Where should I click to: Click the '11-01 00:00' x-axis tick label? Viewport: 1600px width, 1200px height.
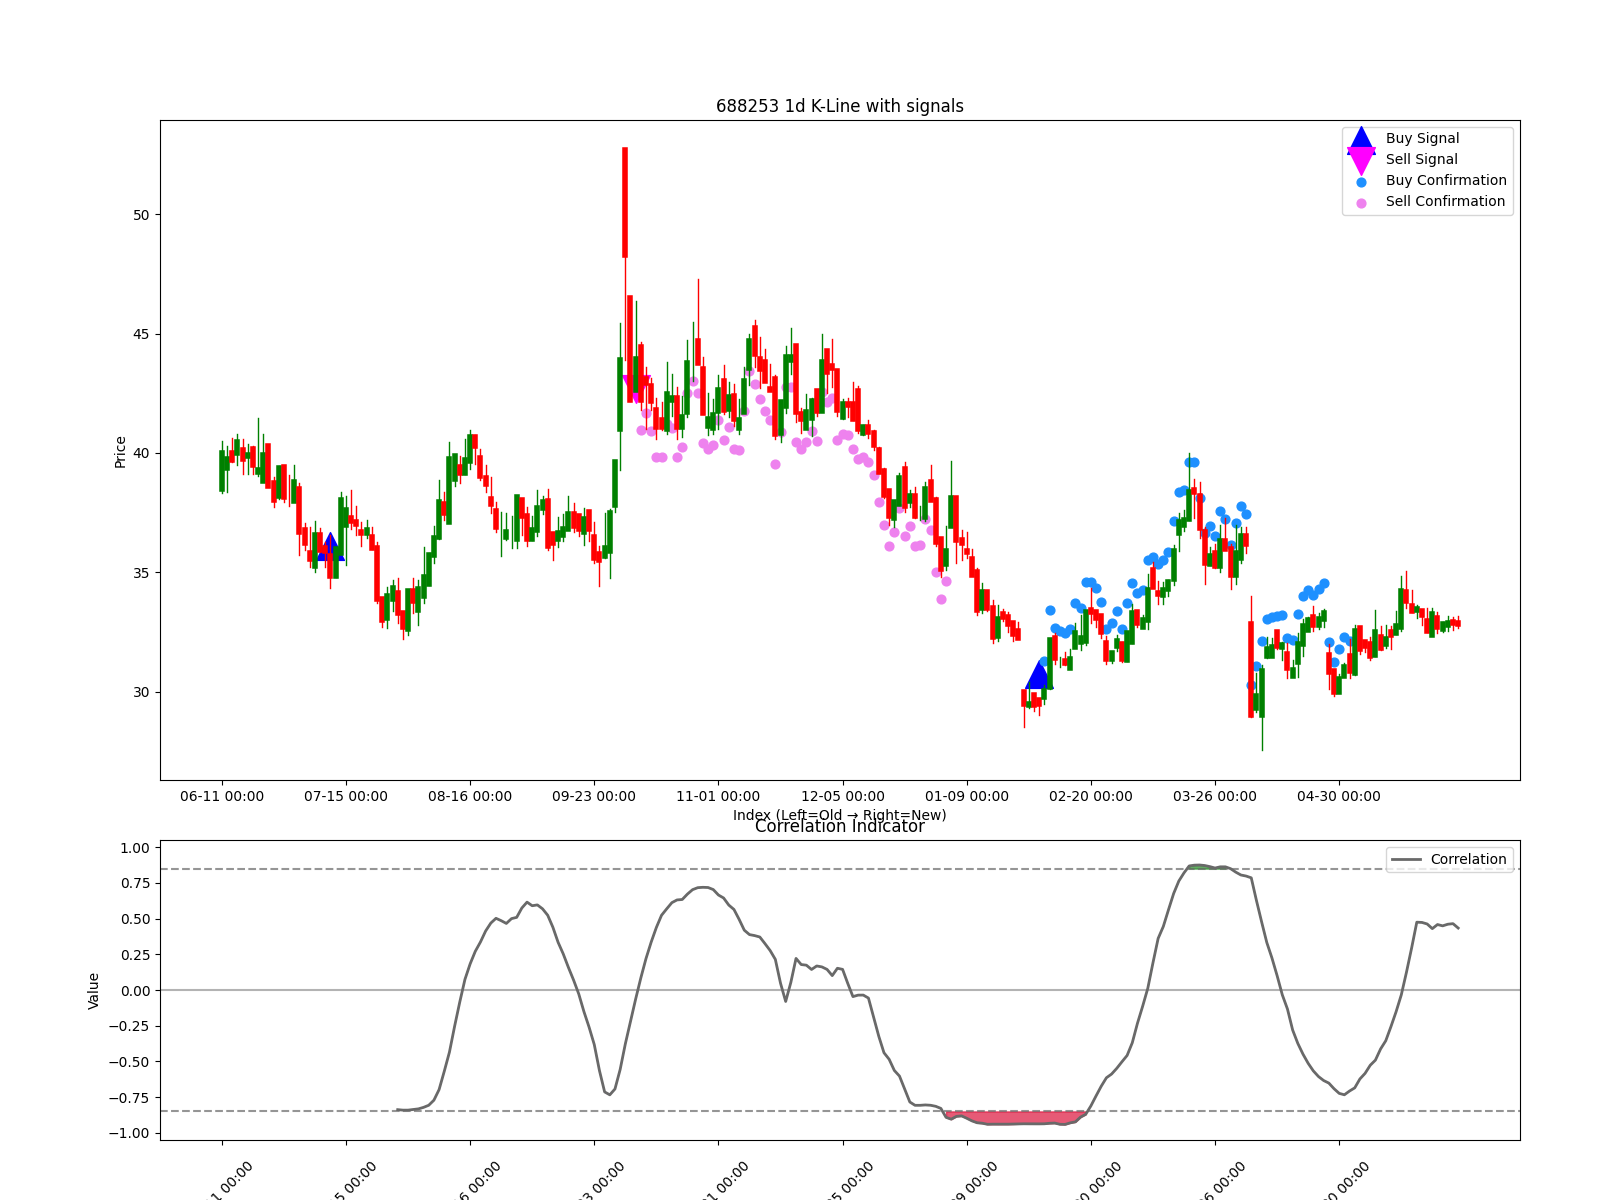(x=718, y=797)
